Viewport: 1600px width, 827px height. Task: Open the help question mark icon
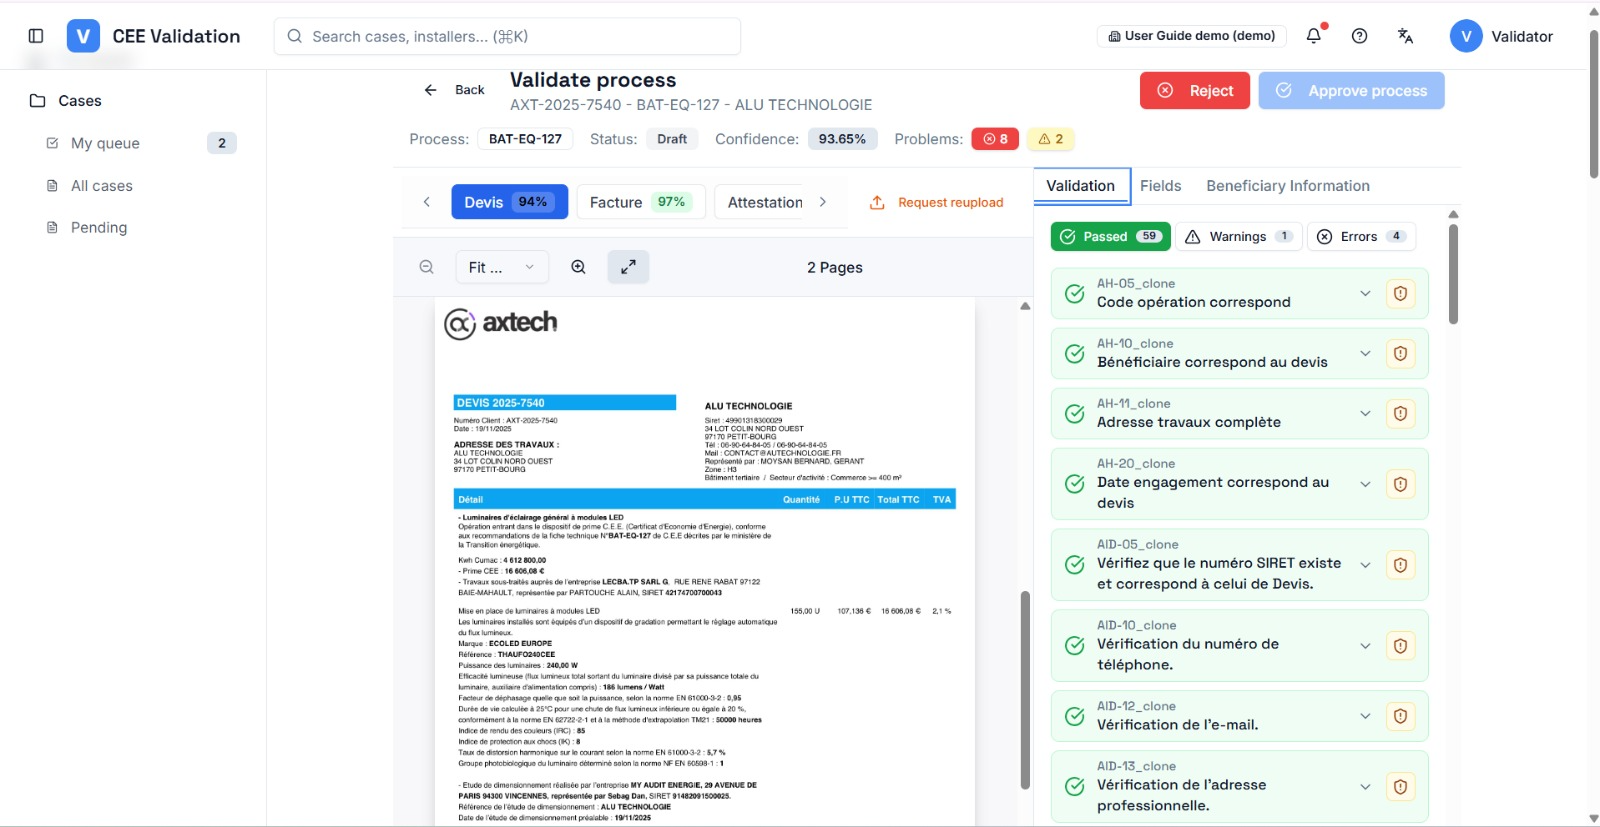click(1359, 36)
